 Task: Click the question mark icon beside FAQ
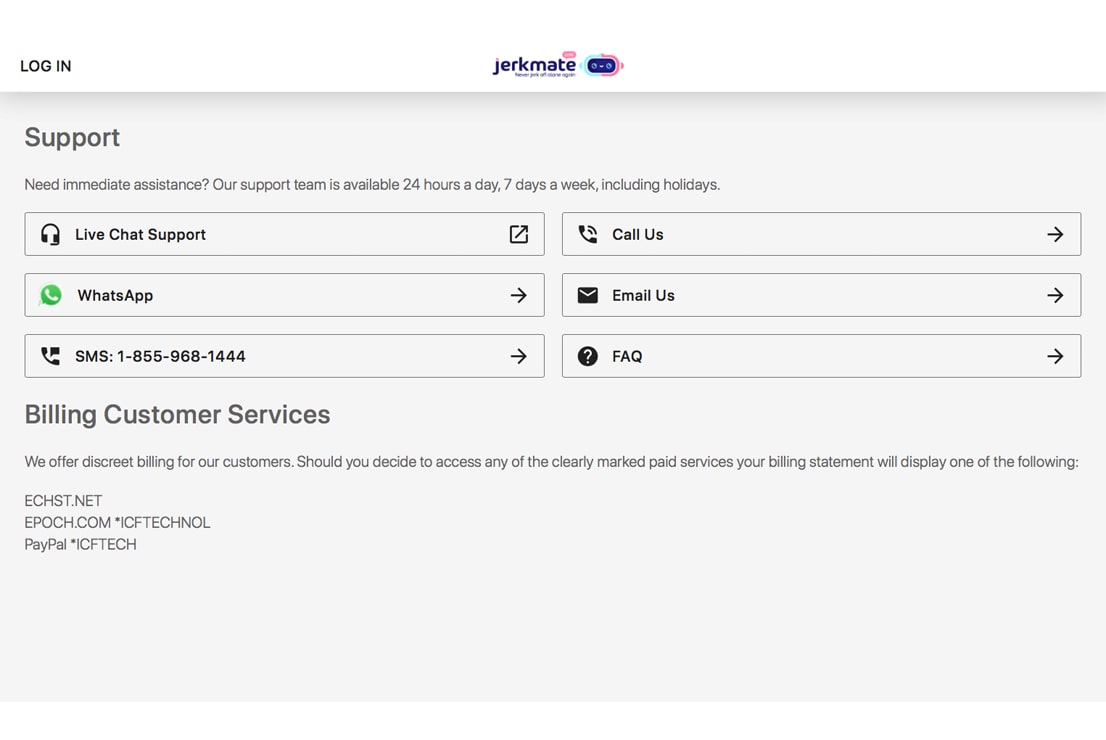pos(588,356)
